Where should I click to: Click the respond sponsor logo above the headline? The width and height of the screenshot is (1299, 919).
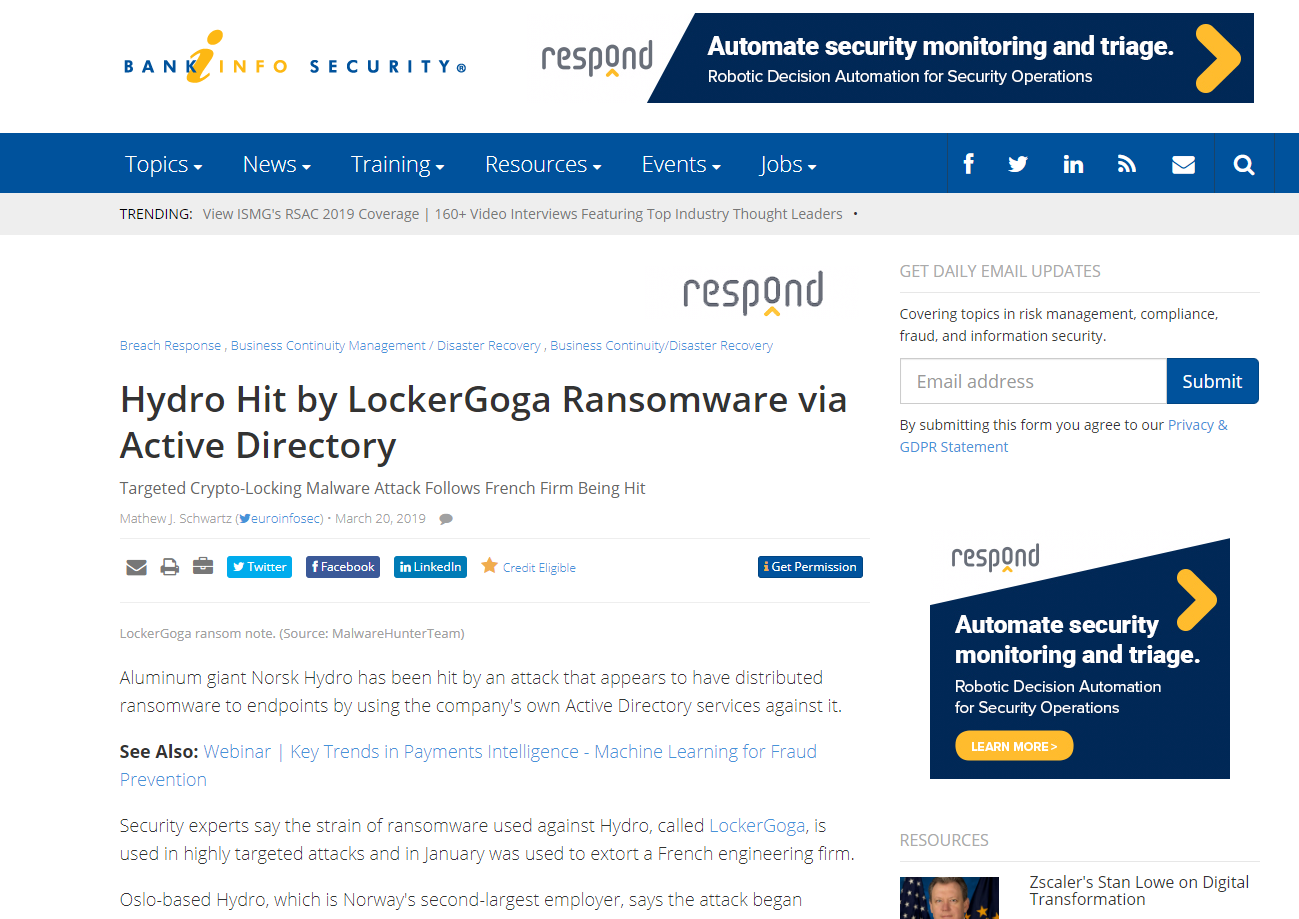(753, 293)
